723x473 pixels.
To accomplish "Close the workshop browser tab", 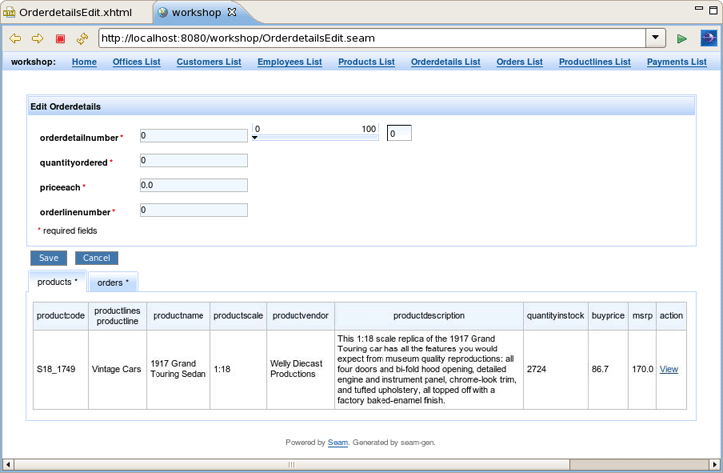I will pos(232,13).
